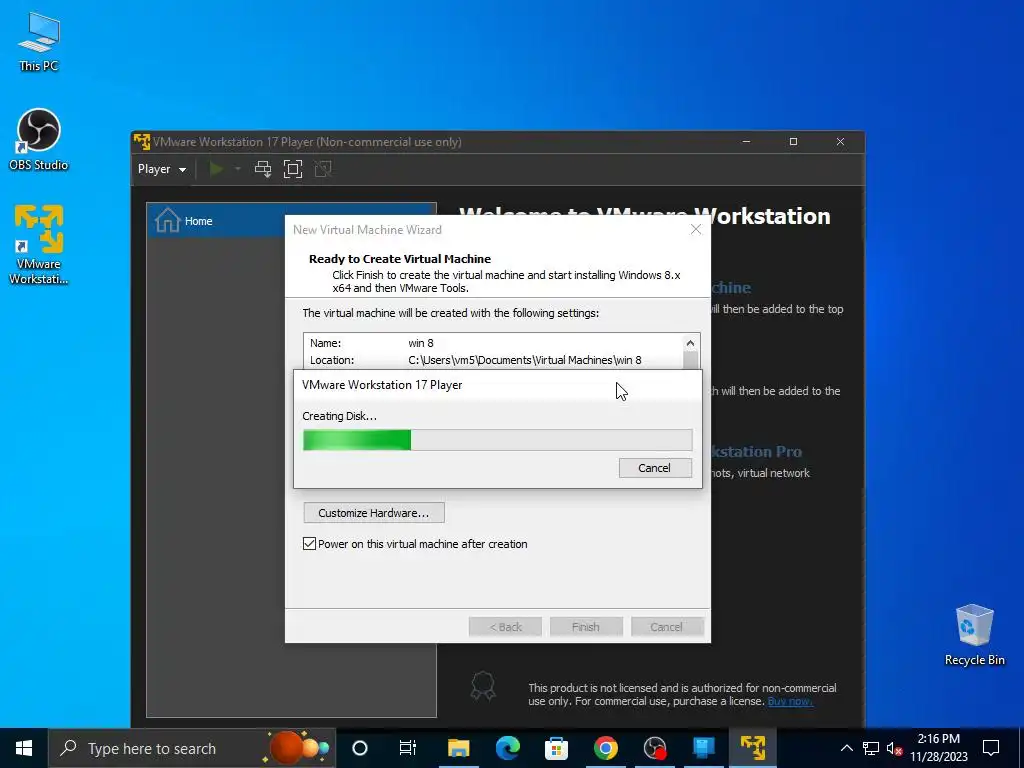Click Cancel at bottom of wizard
Screen dimensions: 1024x768
coord(667,627)
